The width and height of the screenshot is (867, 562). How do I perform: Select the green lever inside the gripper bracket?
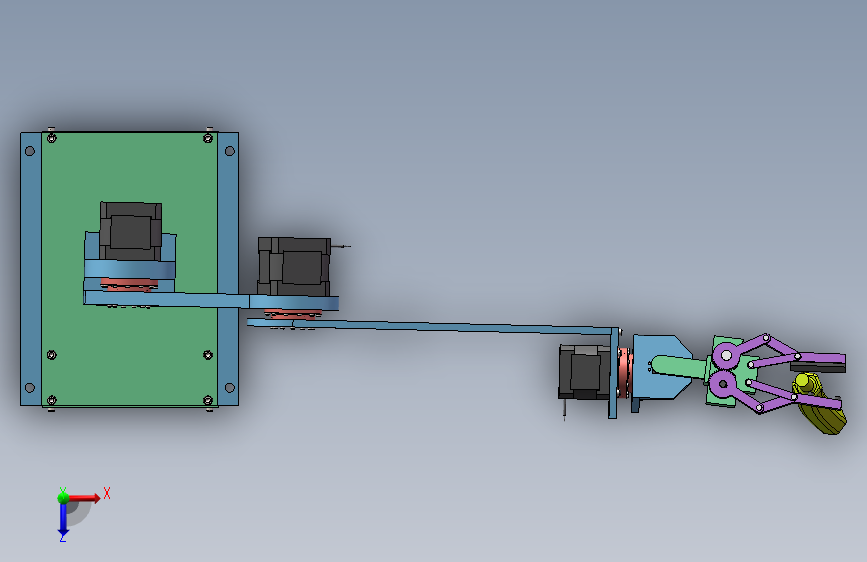click(678, 367)
